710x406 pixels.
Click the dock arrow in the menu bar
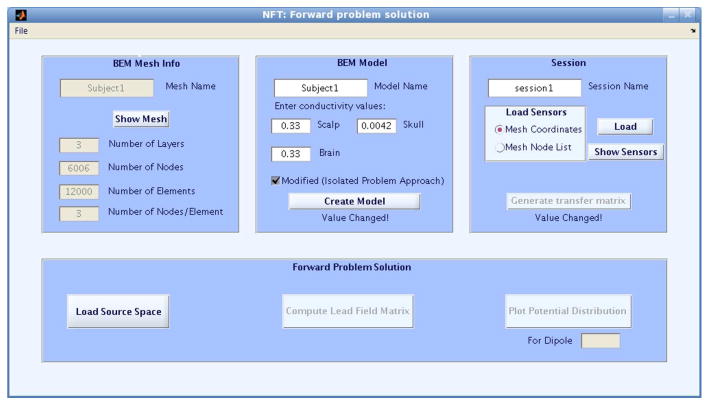pyautogui.click(x=693, y=31)
